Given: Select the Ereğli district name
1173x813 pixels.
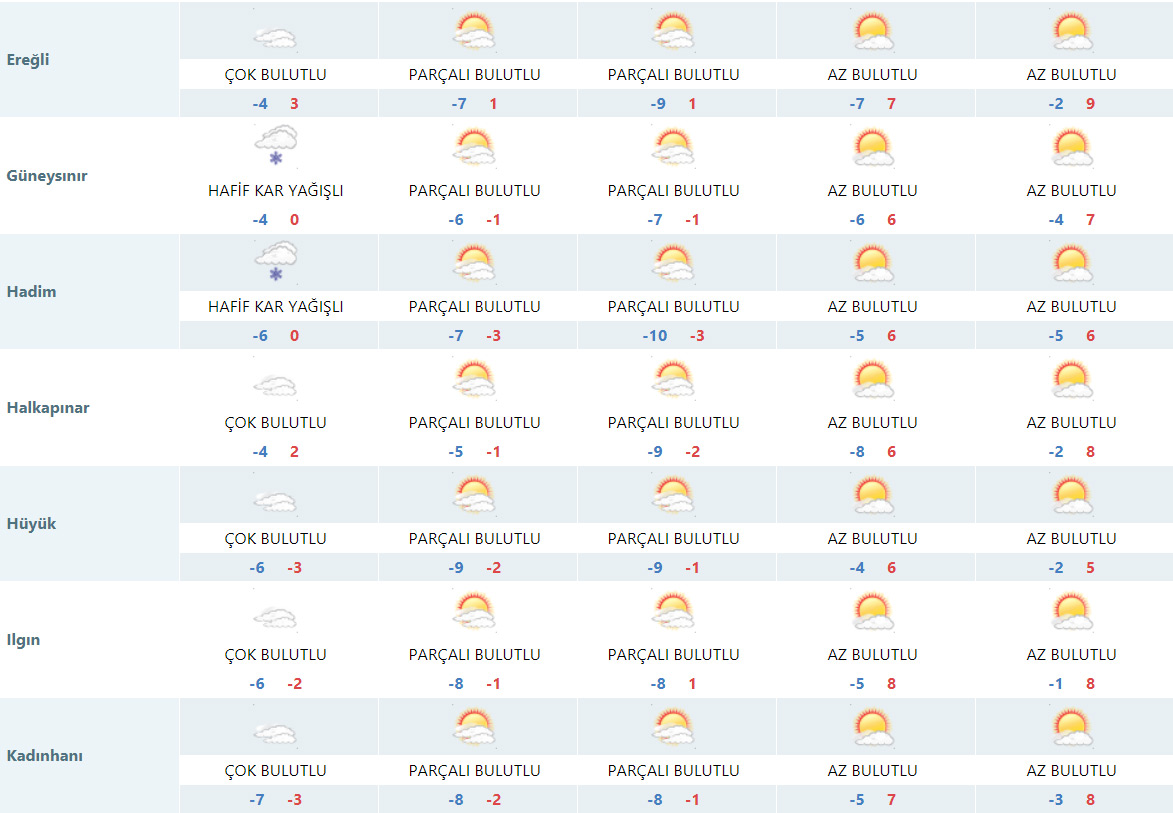Looking at the screenshot, I should coord(28,59).
